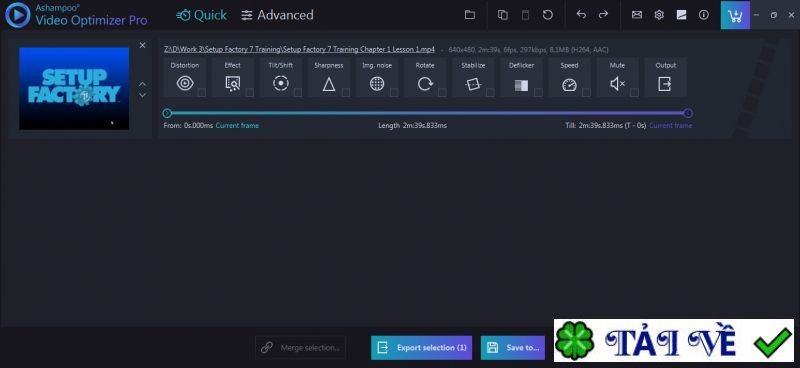
Task: Select the Setup Factory video thumbnail
Action: click(x=74, y=88)
